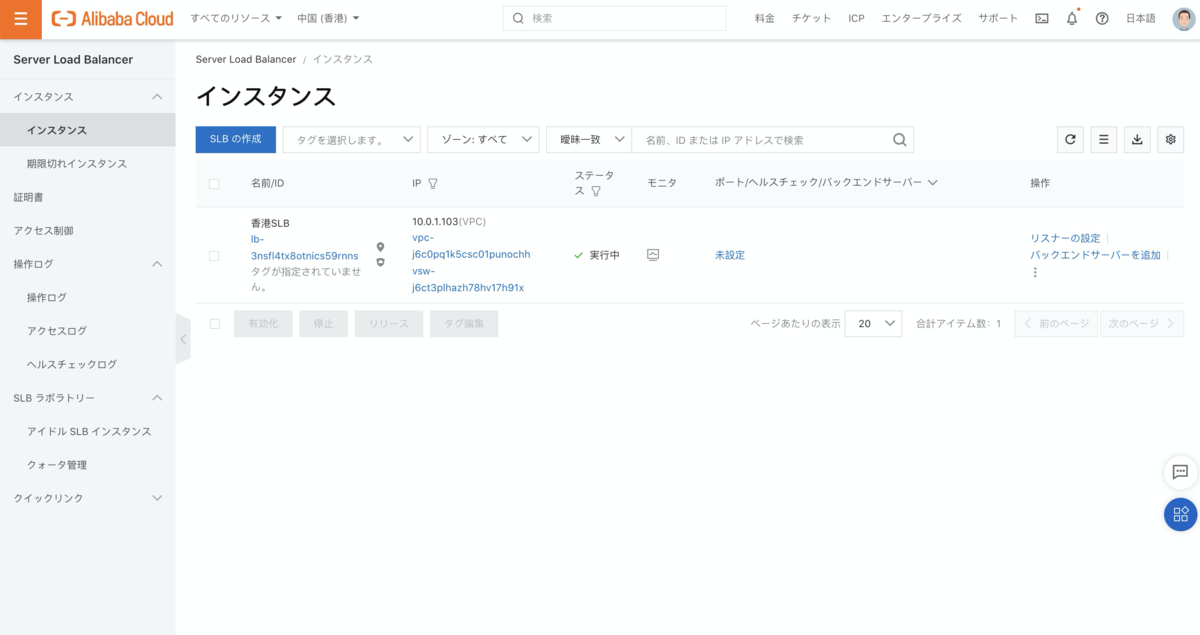Toggle the select-all checkbox in table header
Screen dimensions: 1200x635
pos(214,184)
